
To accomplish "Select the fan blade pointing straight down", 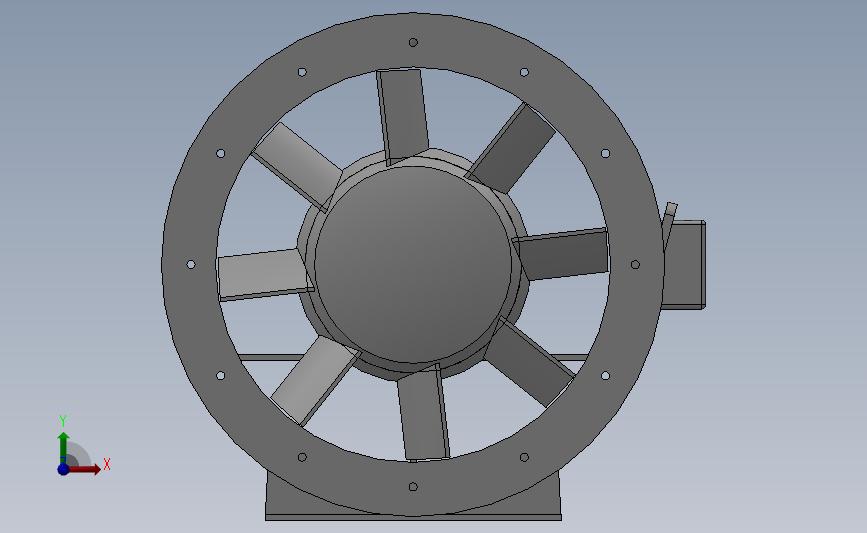I will [x=424, y=414].
